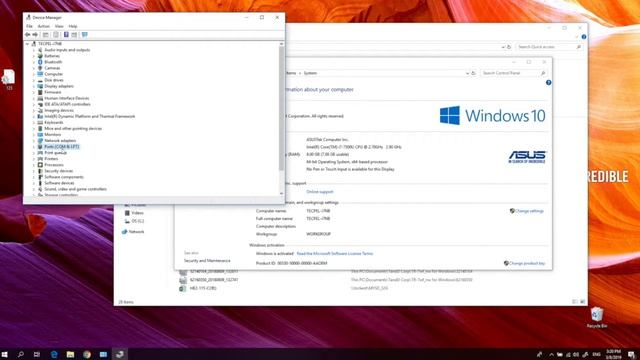This screenshot has width=640, height=360.
Task: Read the Microsoft Software License Terms link
Action: 335,253
